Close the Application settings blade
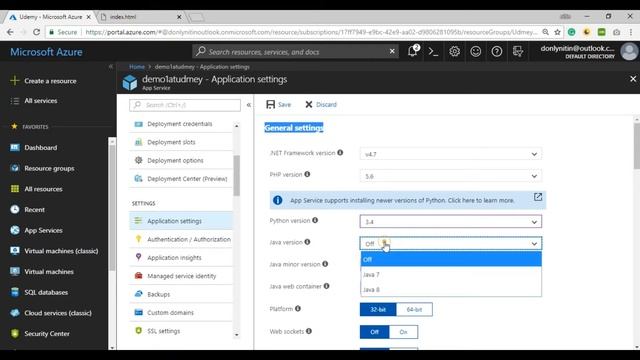Image resolution: width=640 pixels, height=360 pixels. coord(633,79)
